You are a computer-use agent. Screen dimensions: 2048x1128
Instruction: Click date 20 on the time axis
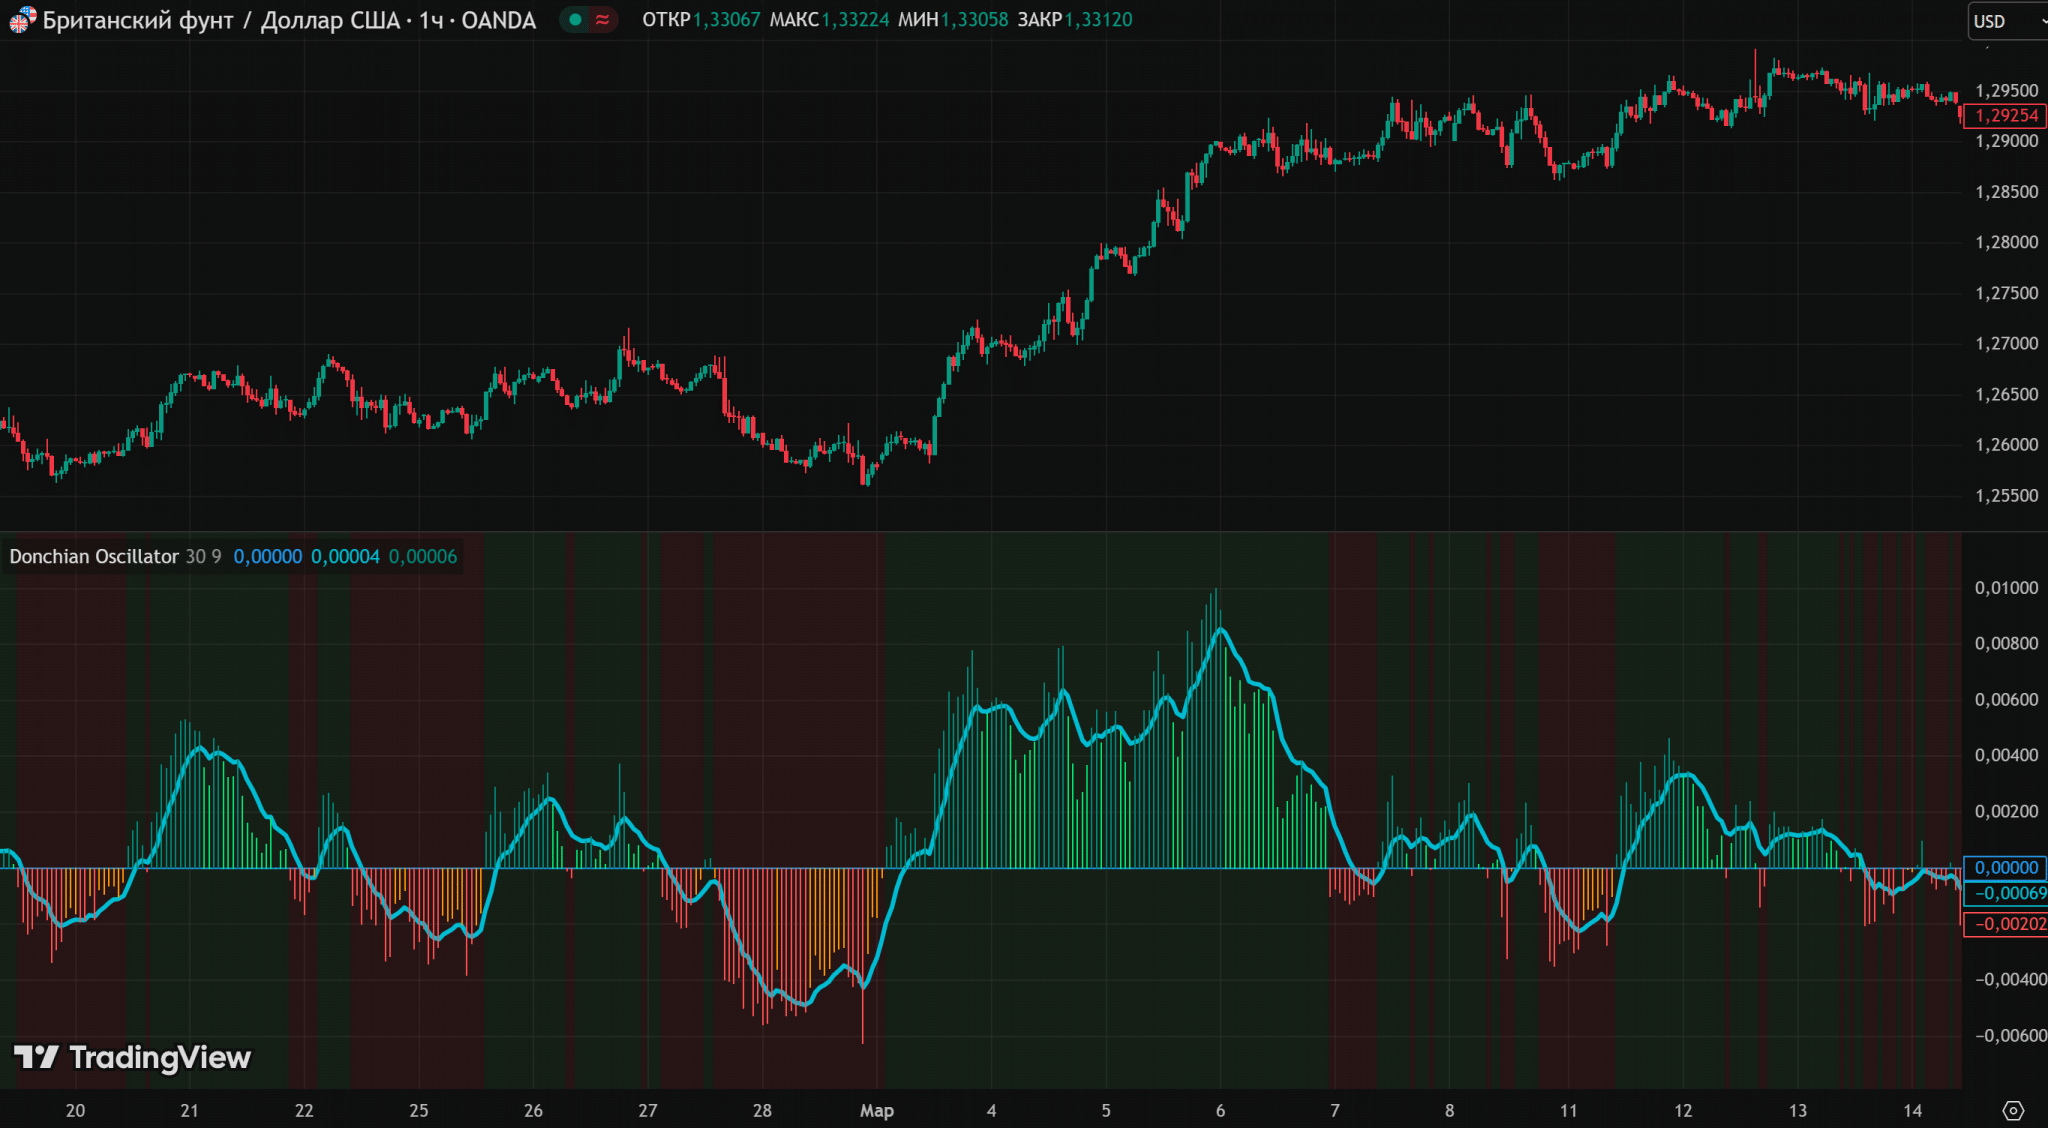pos(75,1110)
